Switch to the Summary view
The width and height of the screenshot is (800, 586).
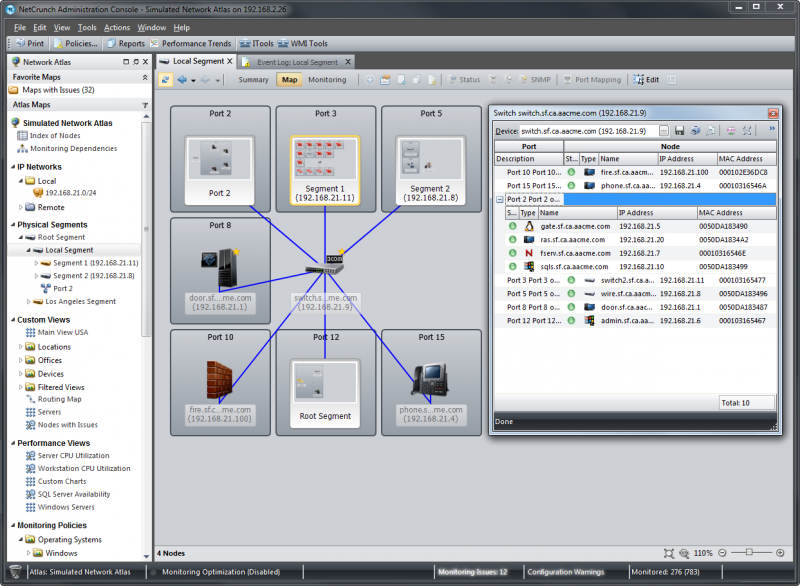253,80
